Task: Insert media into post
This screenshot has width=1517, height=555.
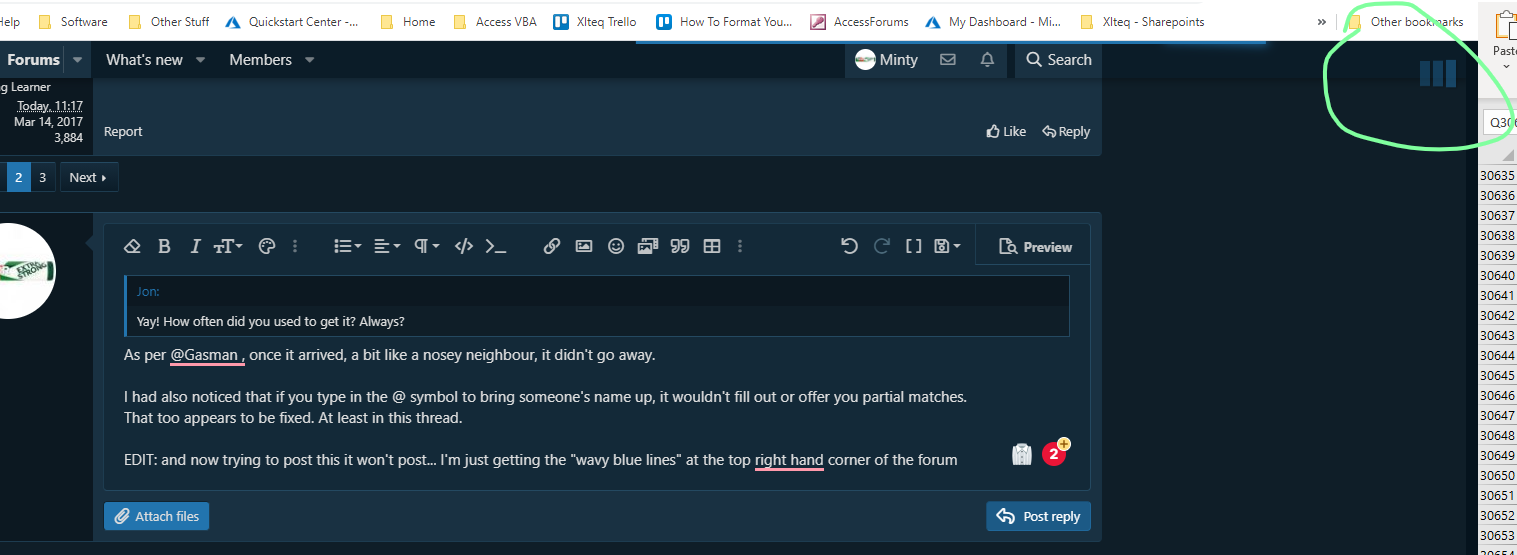Action: [648, 246]
